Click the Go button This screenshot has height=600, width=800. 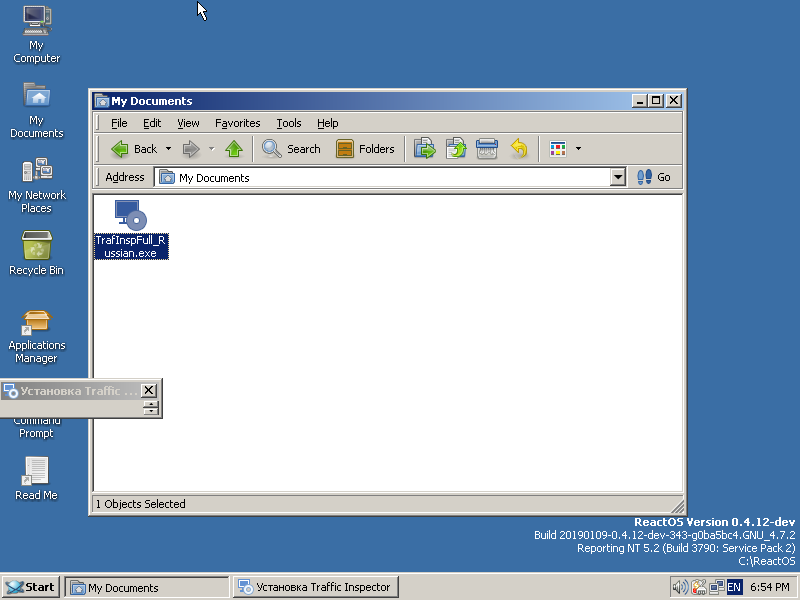(654, 178)
